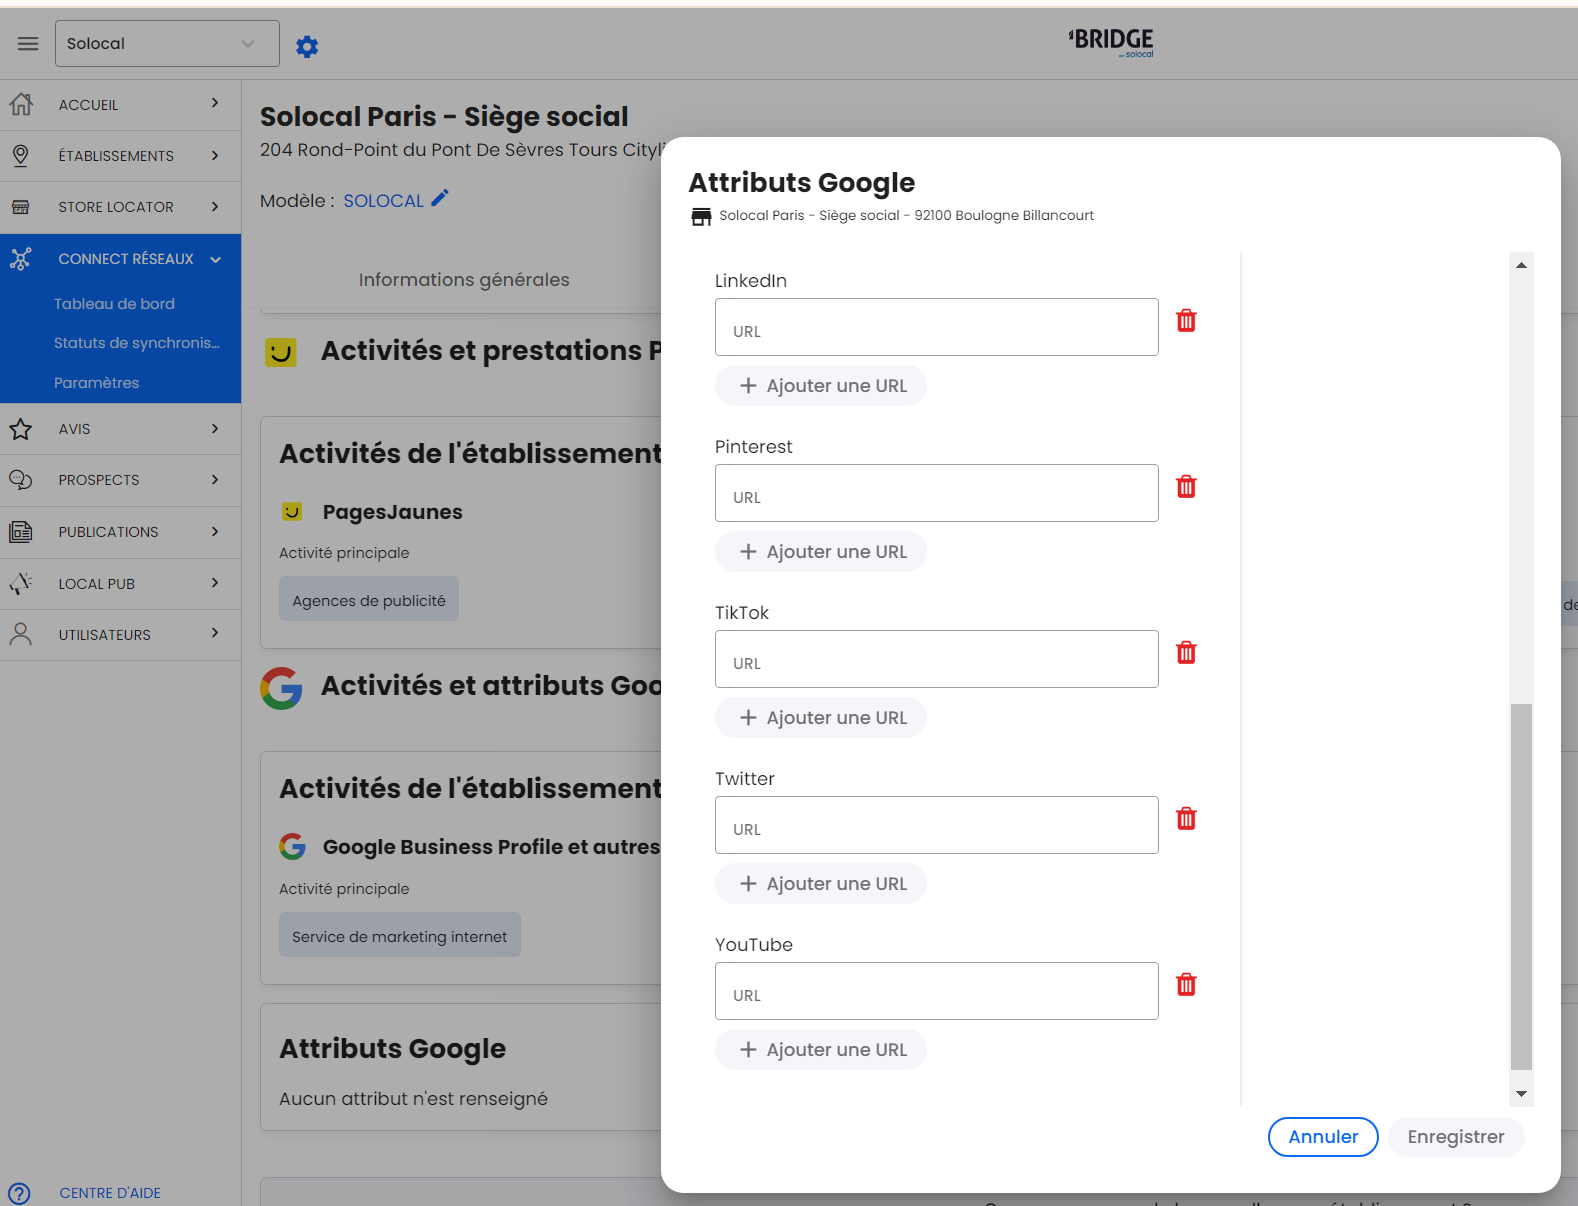Viewport: 1578px width, 1206px height.
Task: Click Annuler to cancel the dialog
Action: coord(1323,1137)
